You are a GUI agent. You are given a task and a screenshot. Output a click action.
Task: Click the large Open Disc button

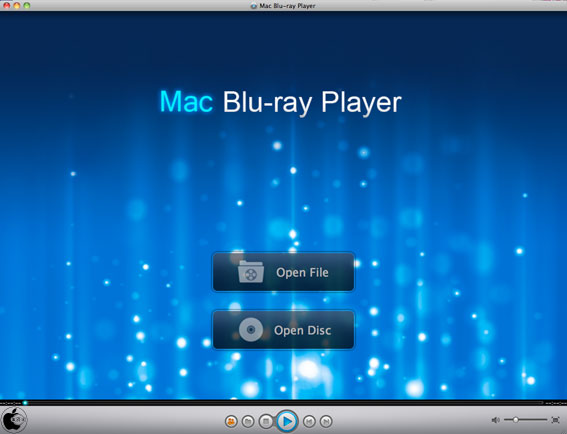coord(283,330)
